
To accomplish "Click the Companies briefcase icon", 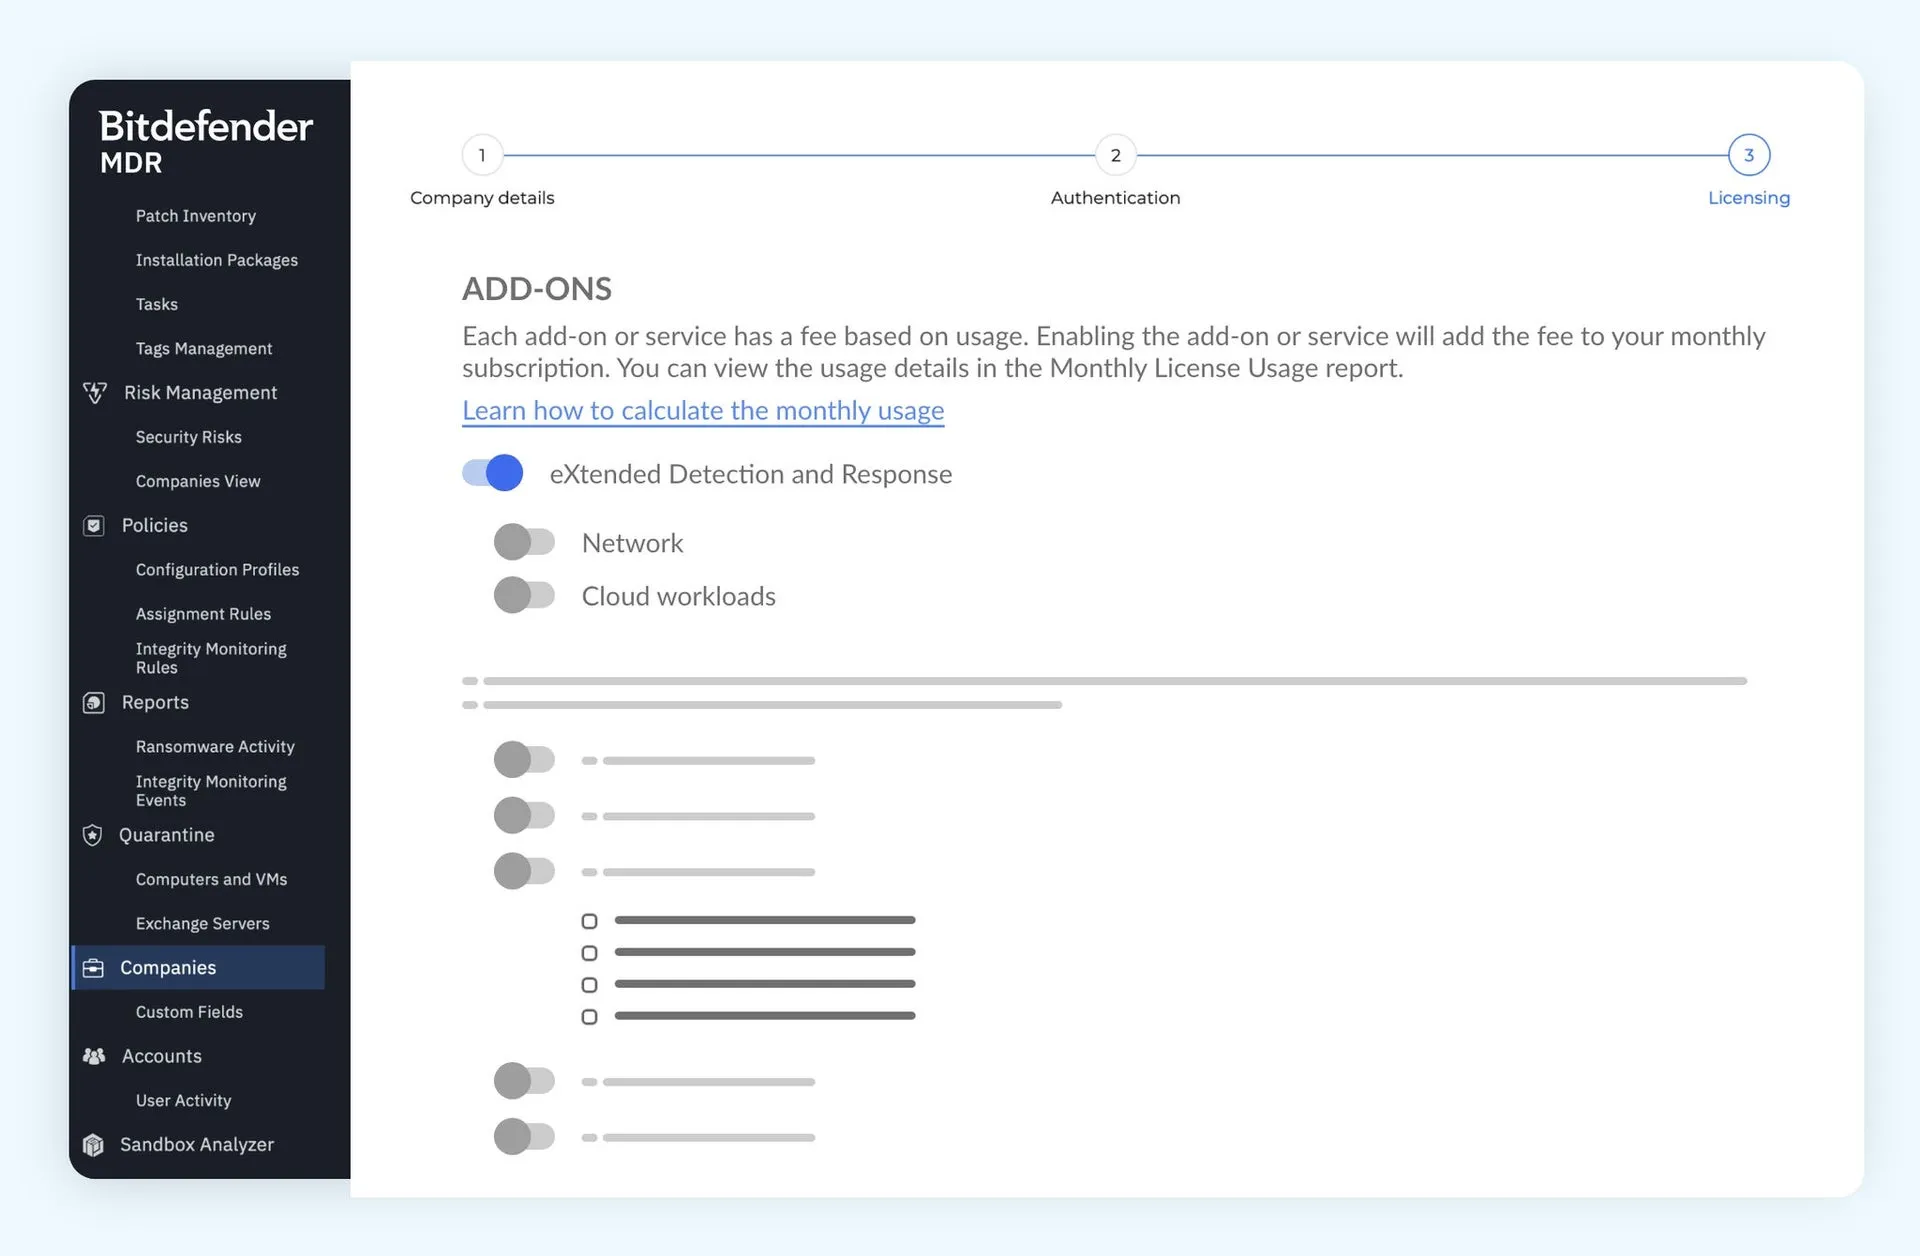I will pyautogui.click(x=94, y=967).
